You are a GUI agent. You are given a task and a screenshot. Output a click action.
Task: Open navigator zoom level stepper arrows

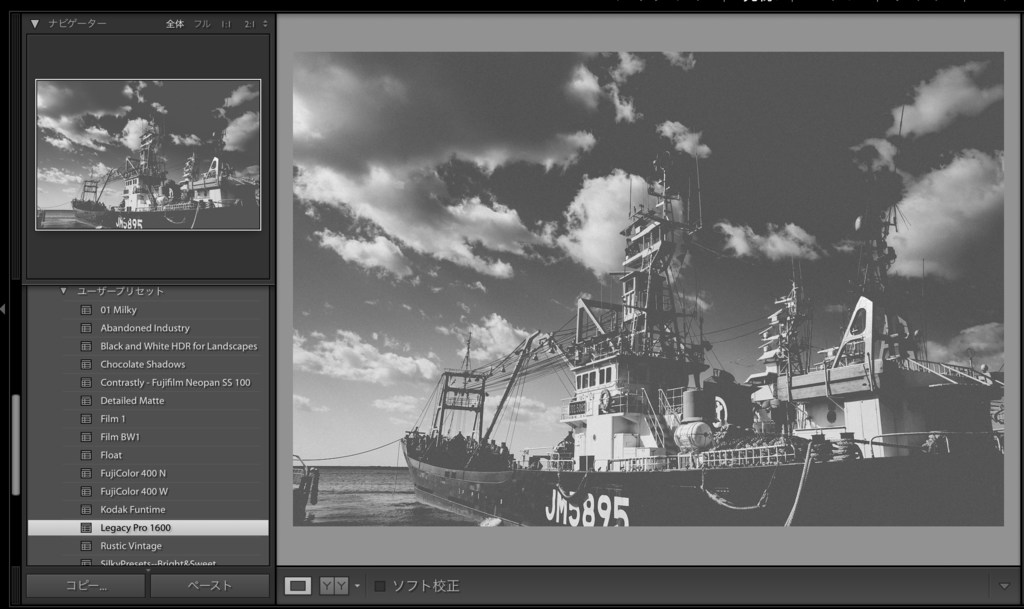pyautogui.click(x=265, y=24)
